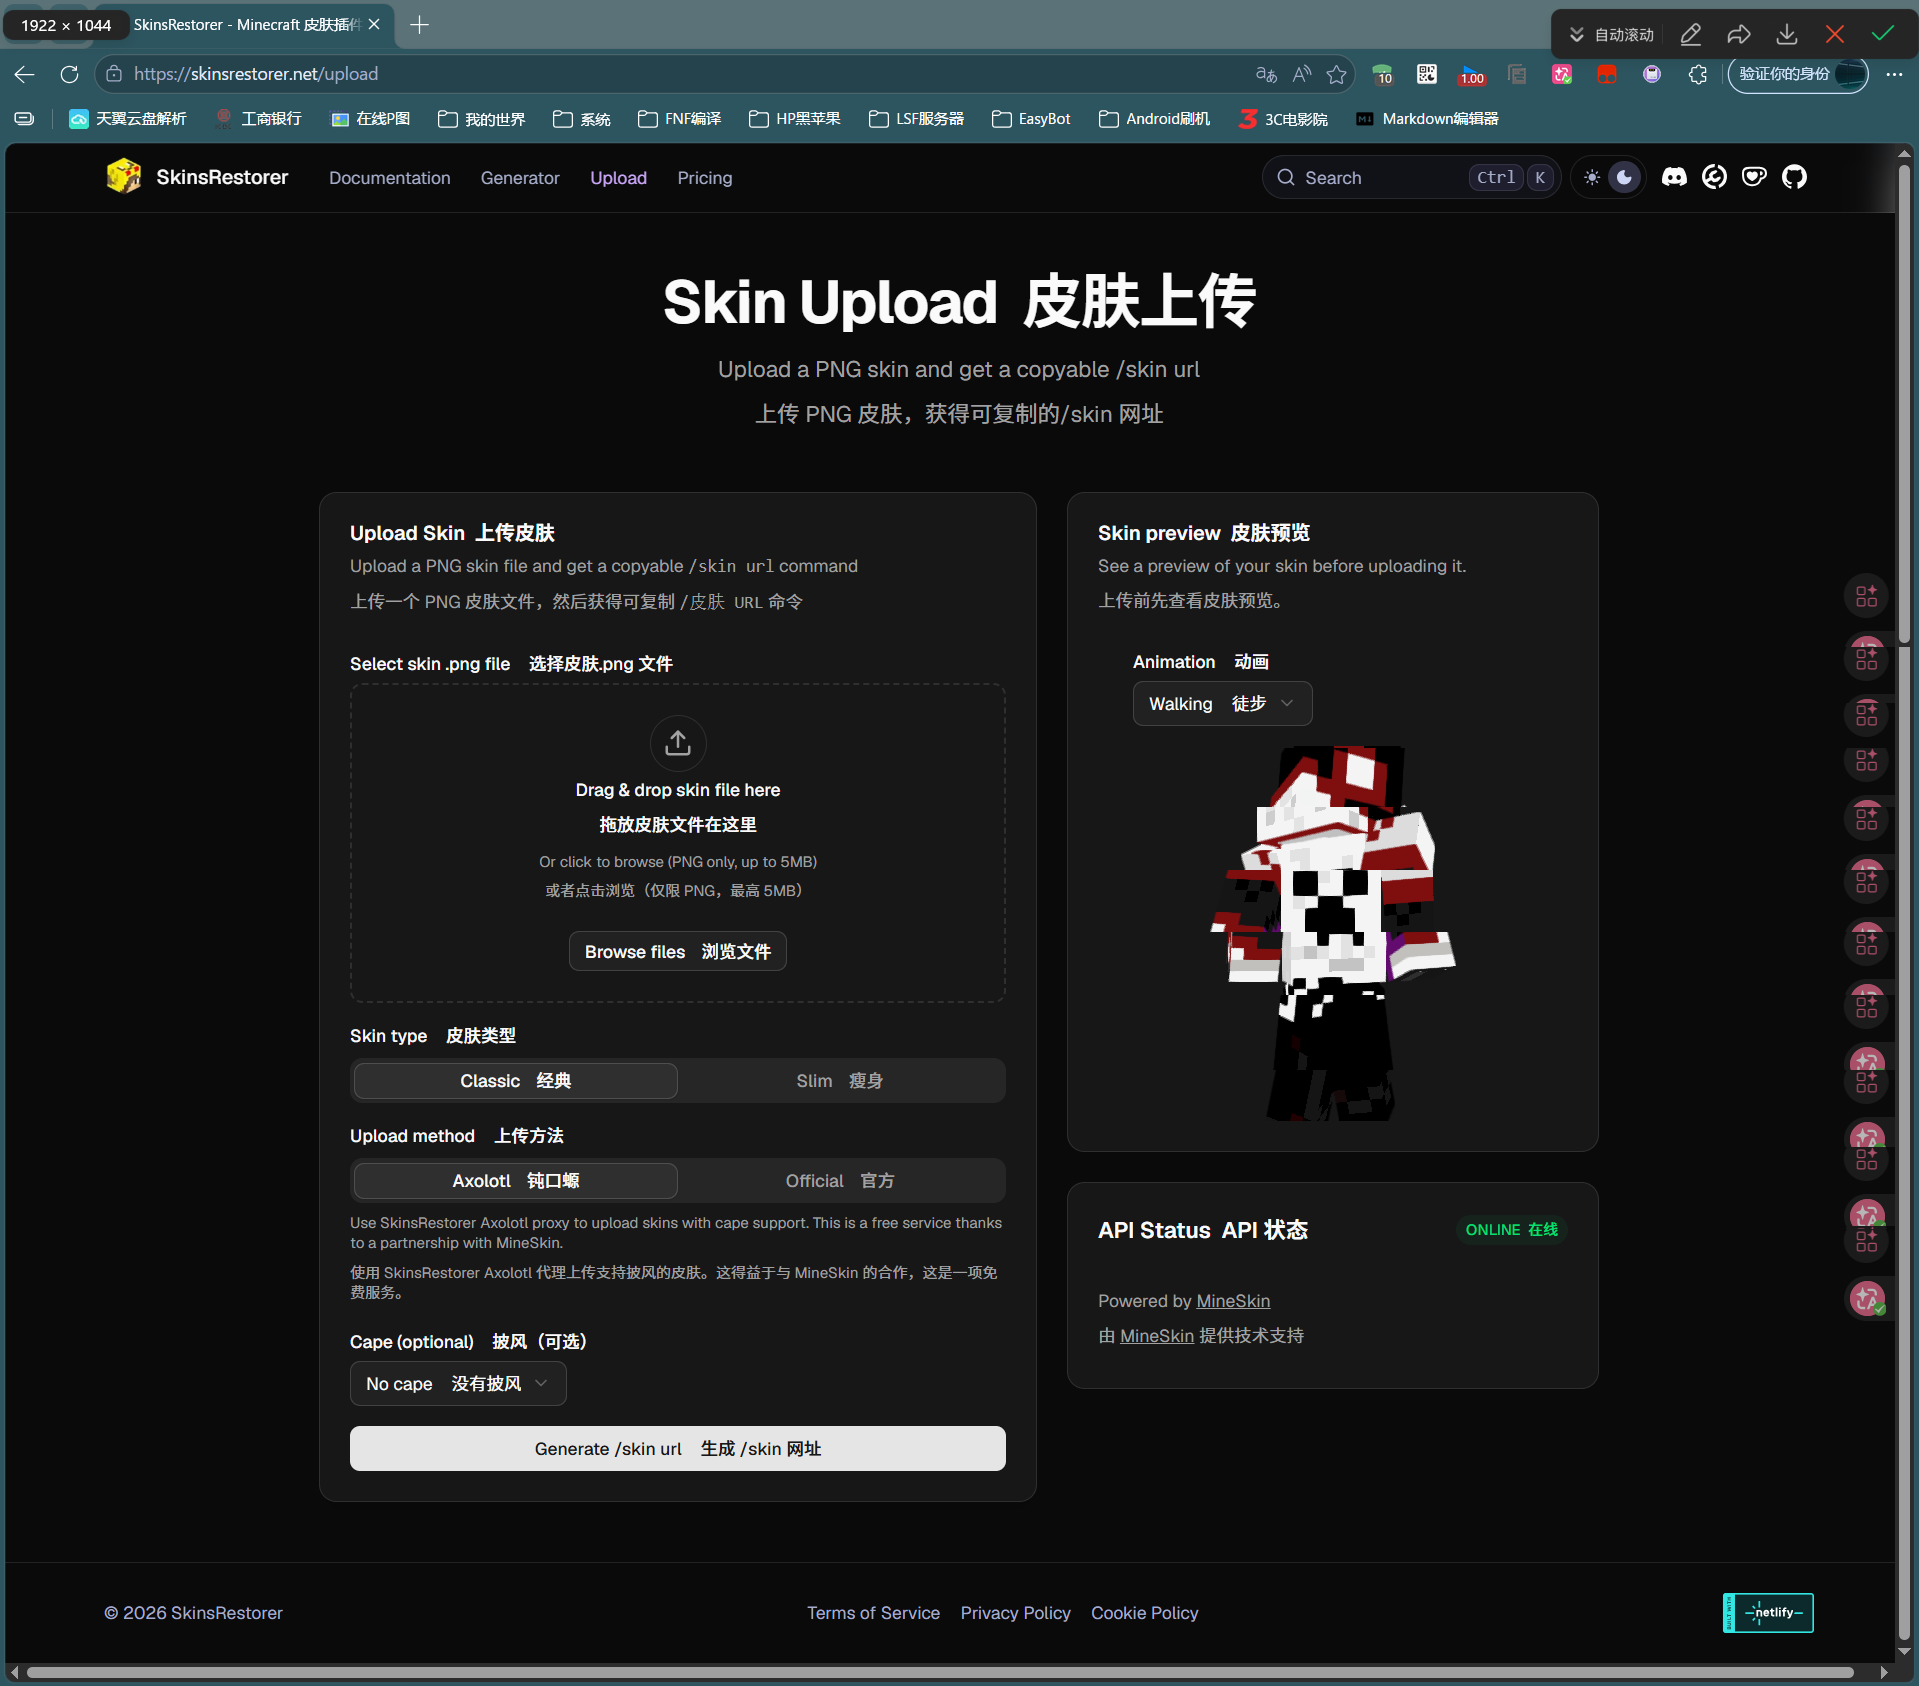Open the browser extensions puzzle icon
The width and height of the screenshot is (1919, 1686).
[1697, 74]
